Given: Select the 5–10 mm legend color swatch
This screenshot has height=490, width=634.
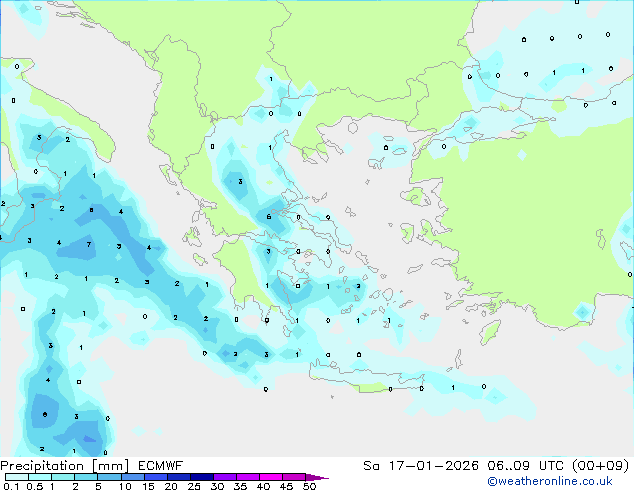Looking at the screenshot, I should [109, 477].
